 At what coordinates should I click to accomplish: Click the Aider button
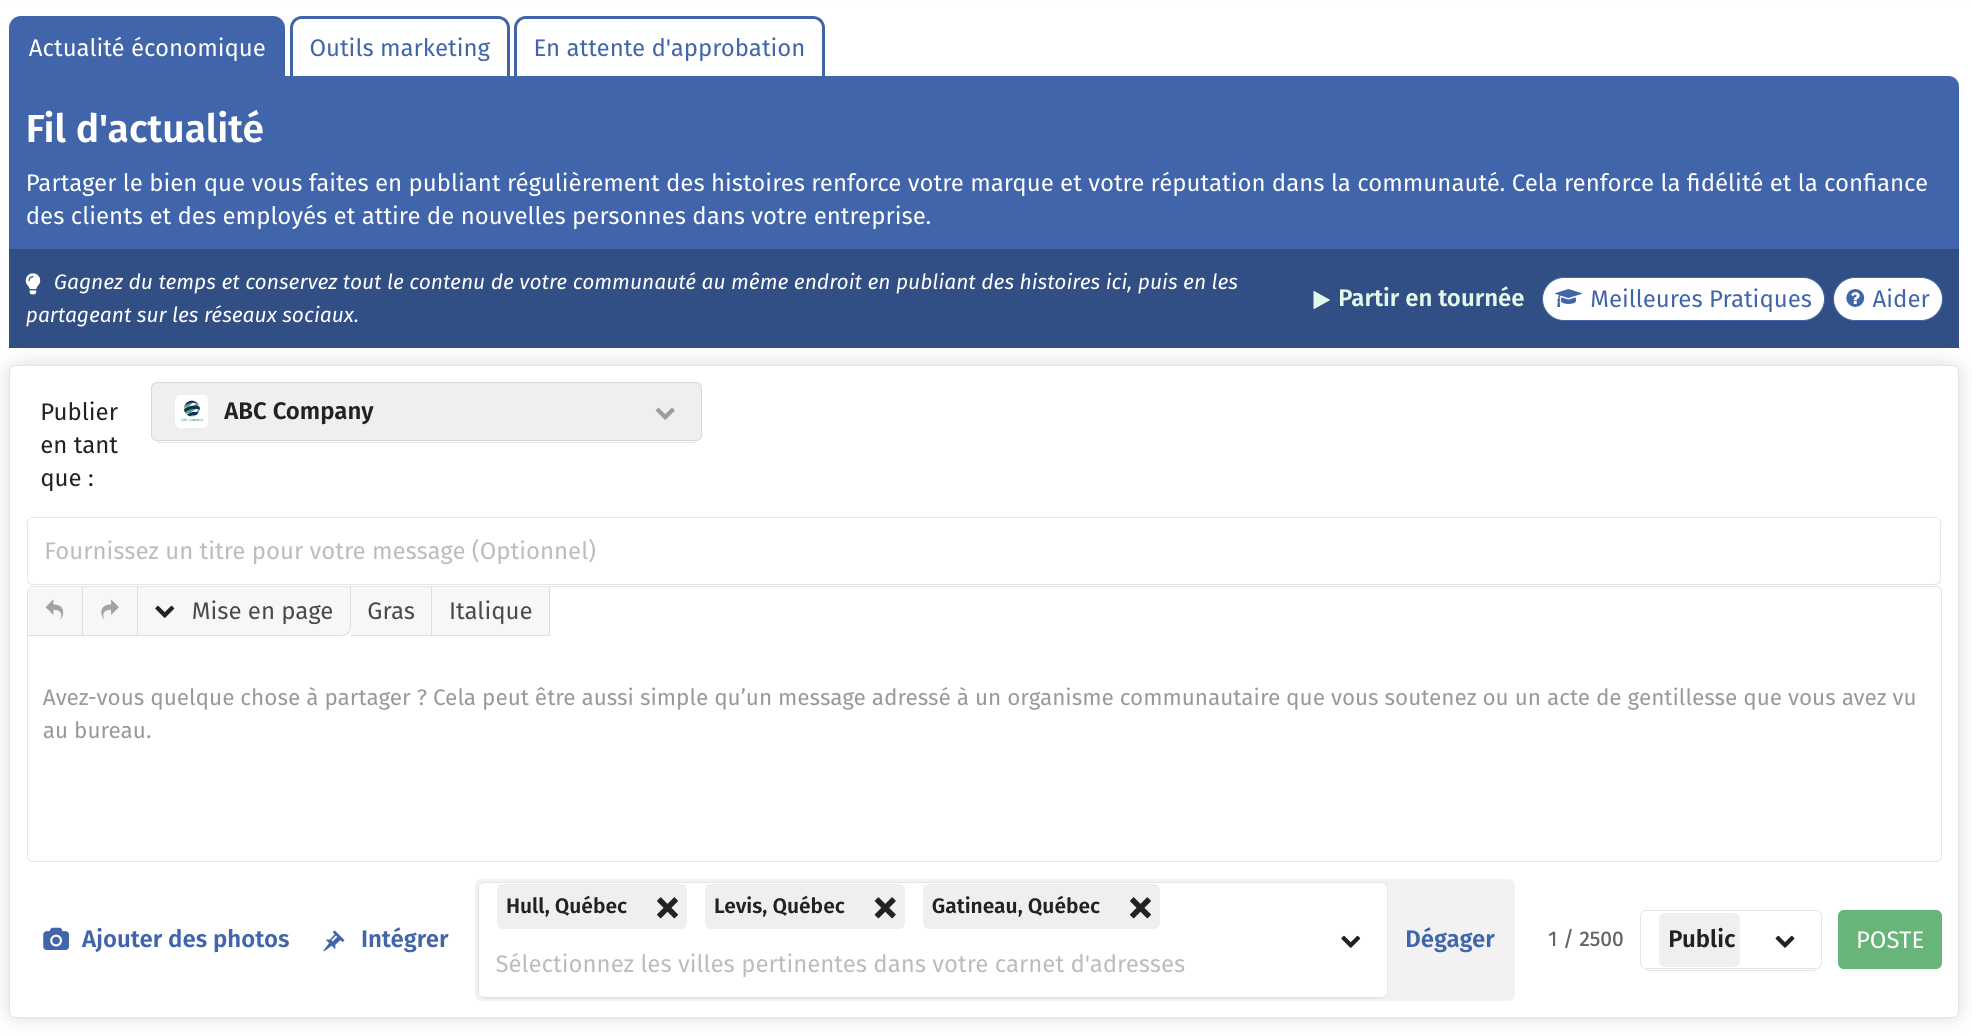1888,299
